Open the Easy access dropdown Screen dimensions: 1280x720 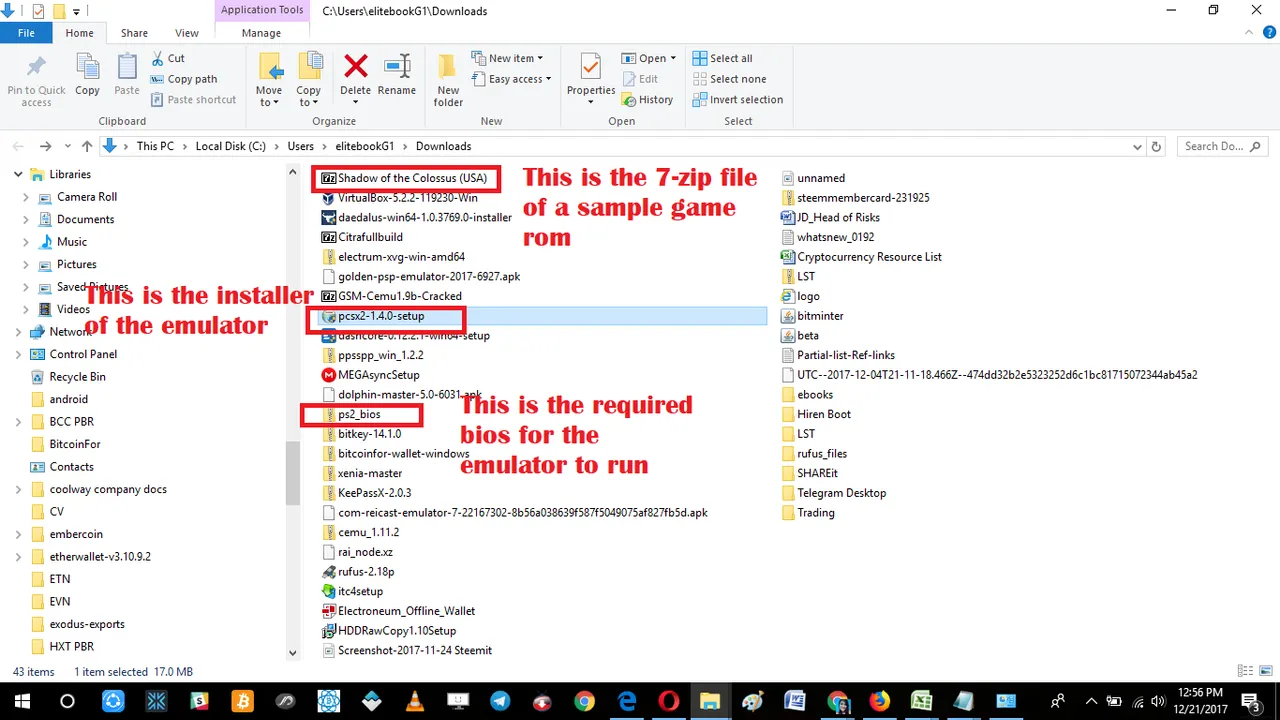pos(512,79)
